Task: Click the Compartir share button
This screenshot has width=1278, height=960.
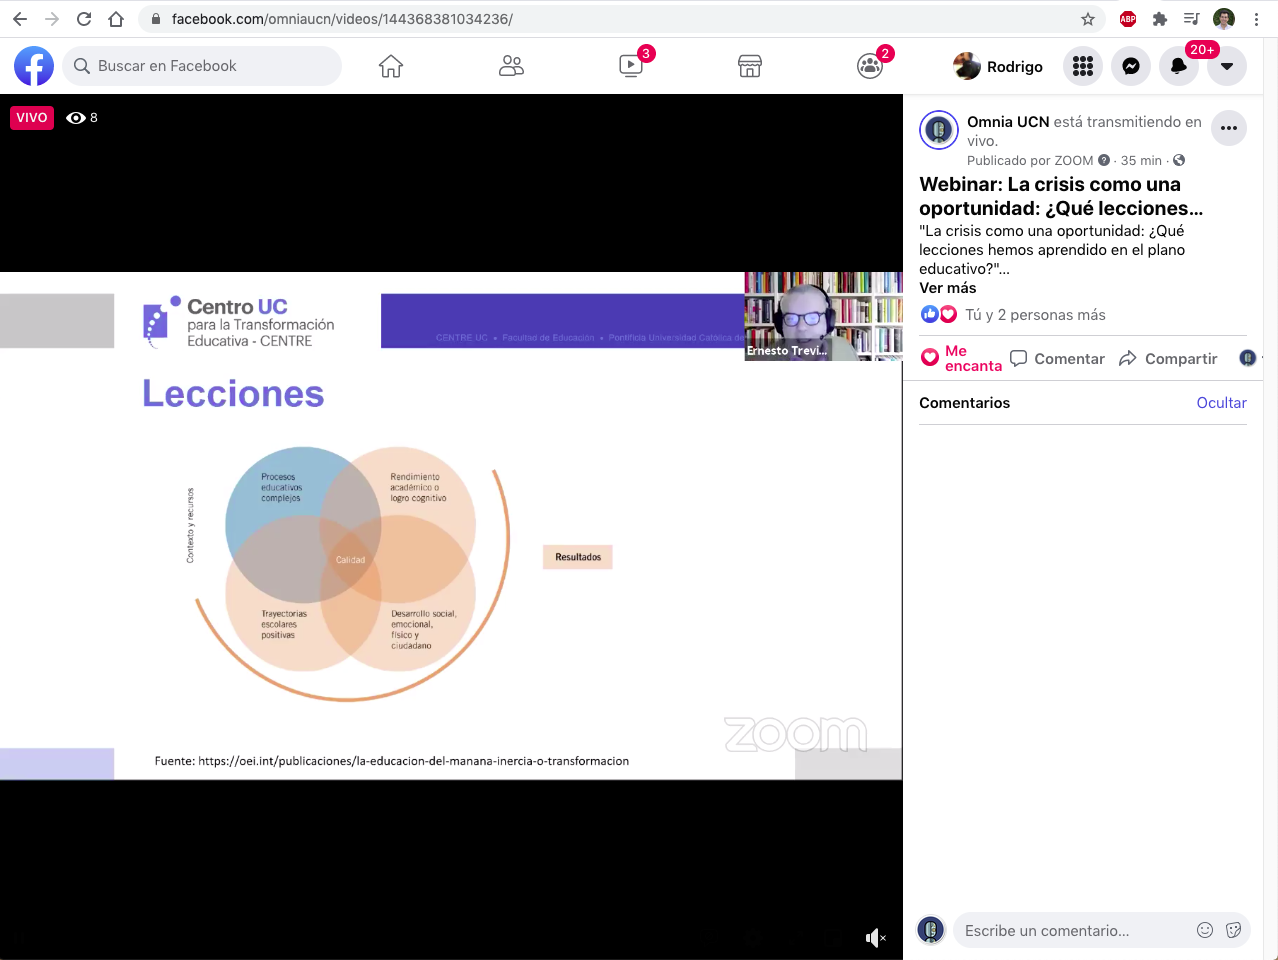Action: (1168, 359)
